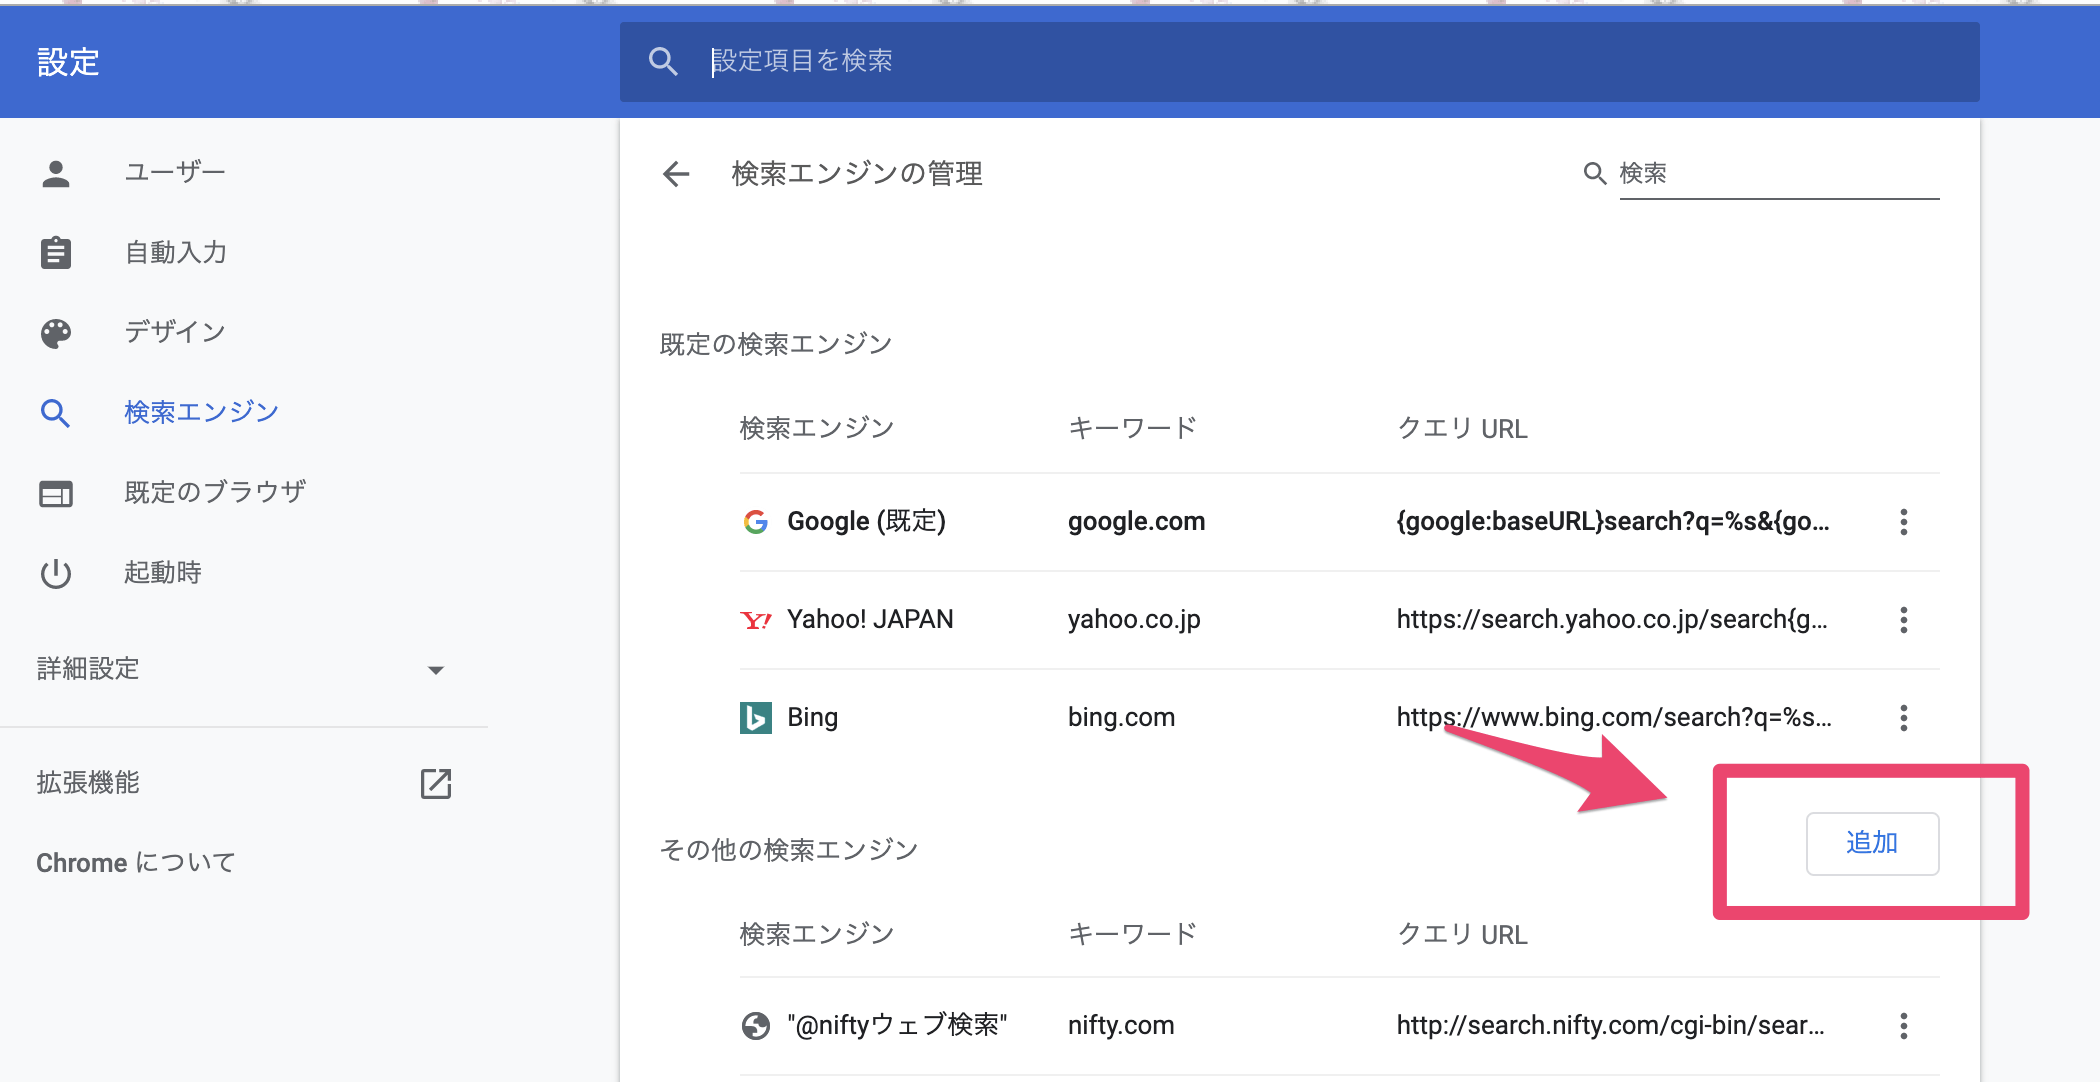Viewport: 2100px width, 1082px height.
Task: Click the palette icon for デザイン
Action: pos(56,333)
